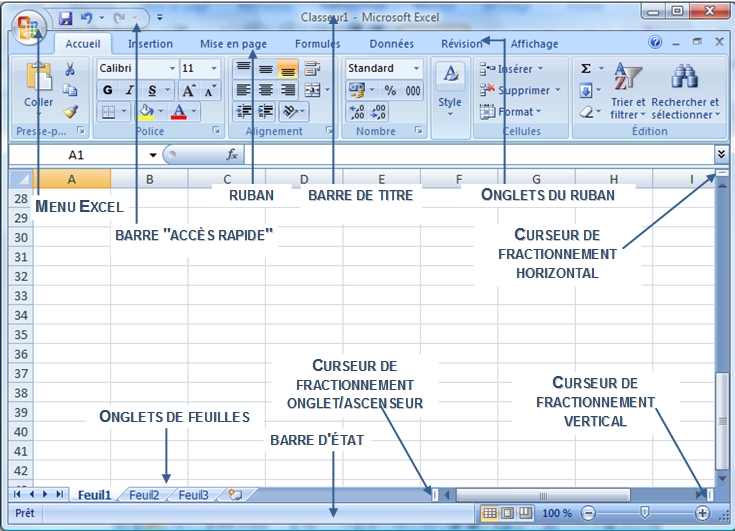Screen dimensions: 735x531
Task: Cut selection with scissors icon
Action: click(x=70, y=69)
